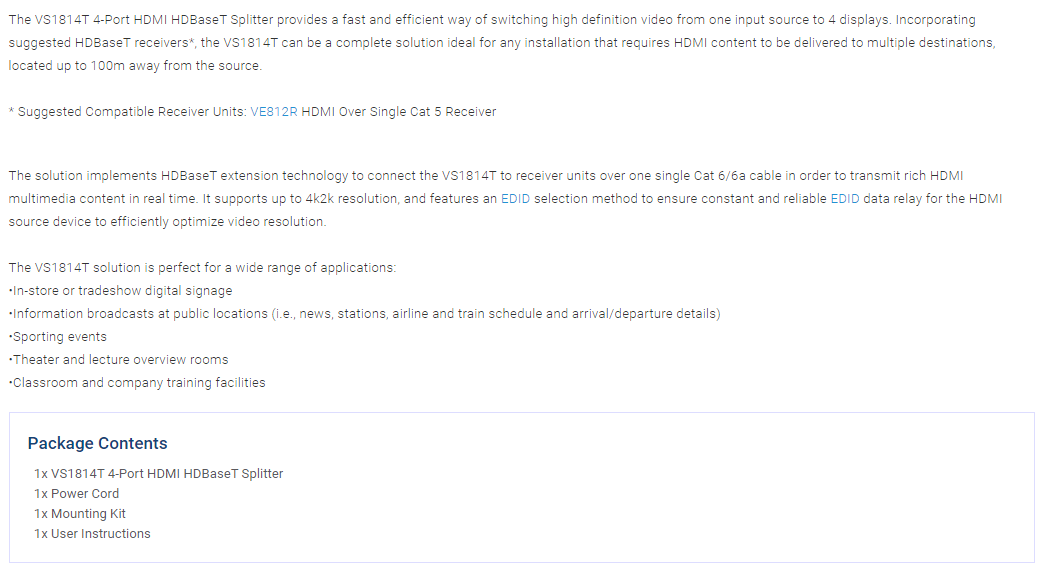Select the "1x Mounting Kit" package item
This screenshot has height=572, width=1043.
[x=80, y=514]
